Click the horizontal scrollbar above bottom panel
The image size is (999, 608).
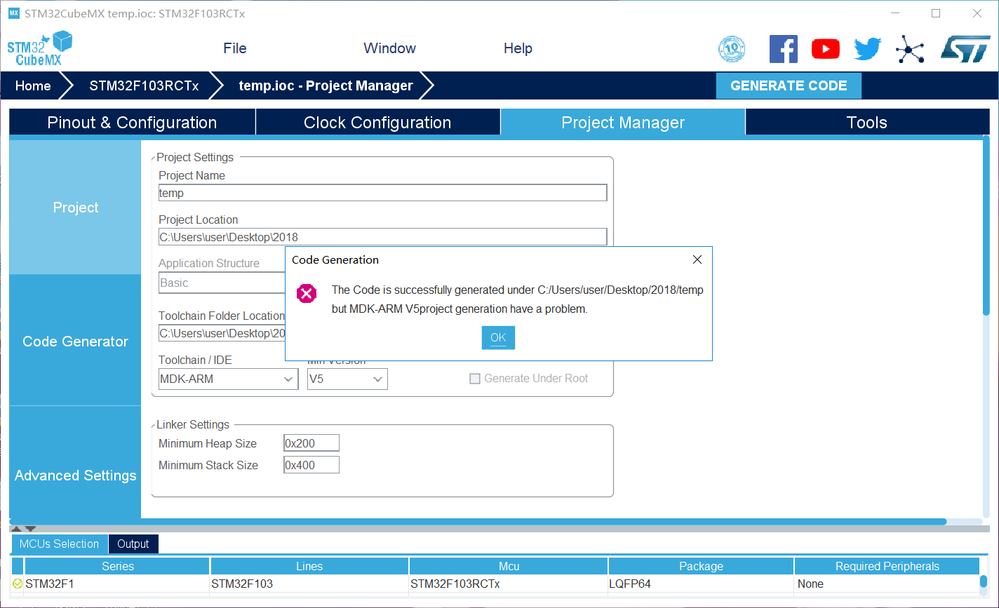click(x=478, y=521)
